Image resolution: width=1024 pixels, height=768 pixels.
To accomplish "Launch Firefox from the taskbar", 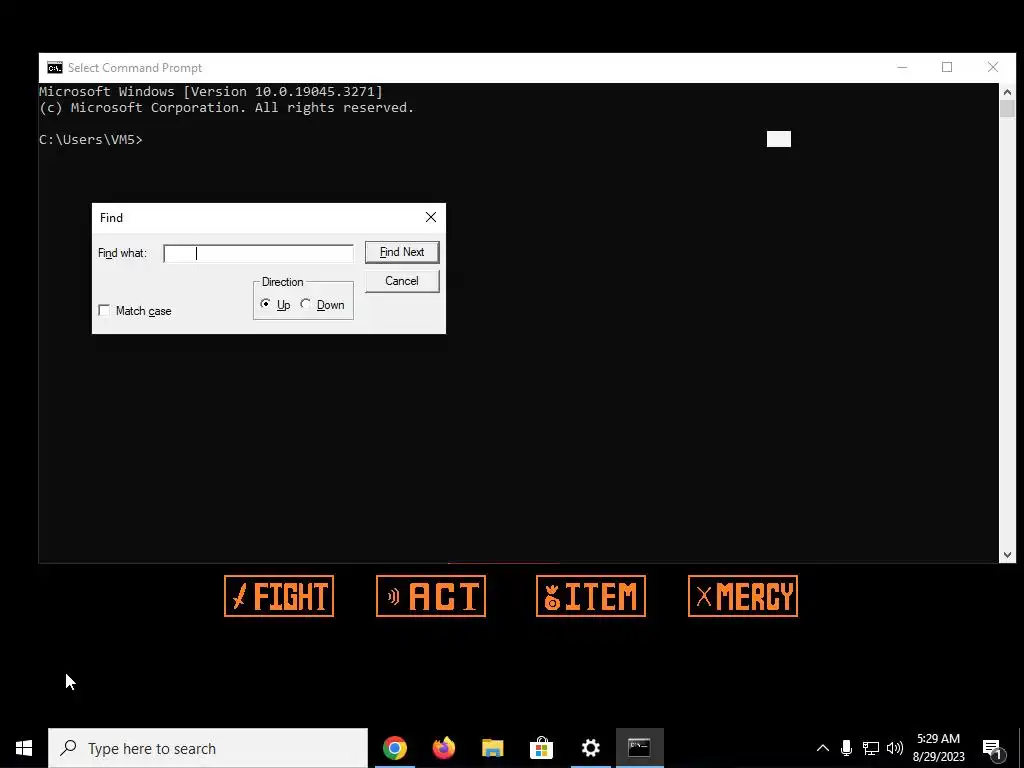I will [443, 748].
